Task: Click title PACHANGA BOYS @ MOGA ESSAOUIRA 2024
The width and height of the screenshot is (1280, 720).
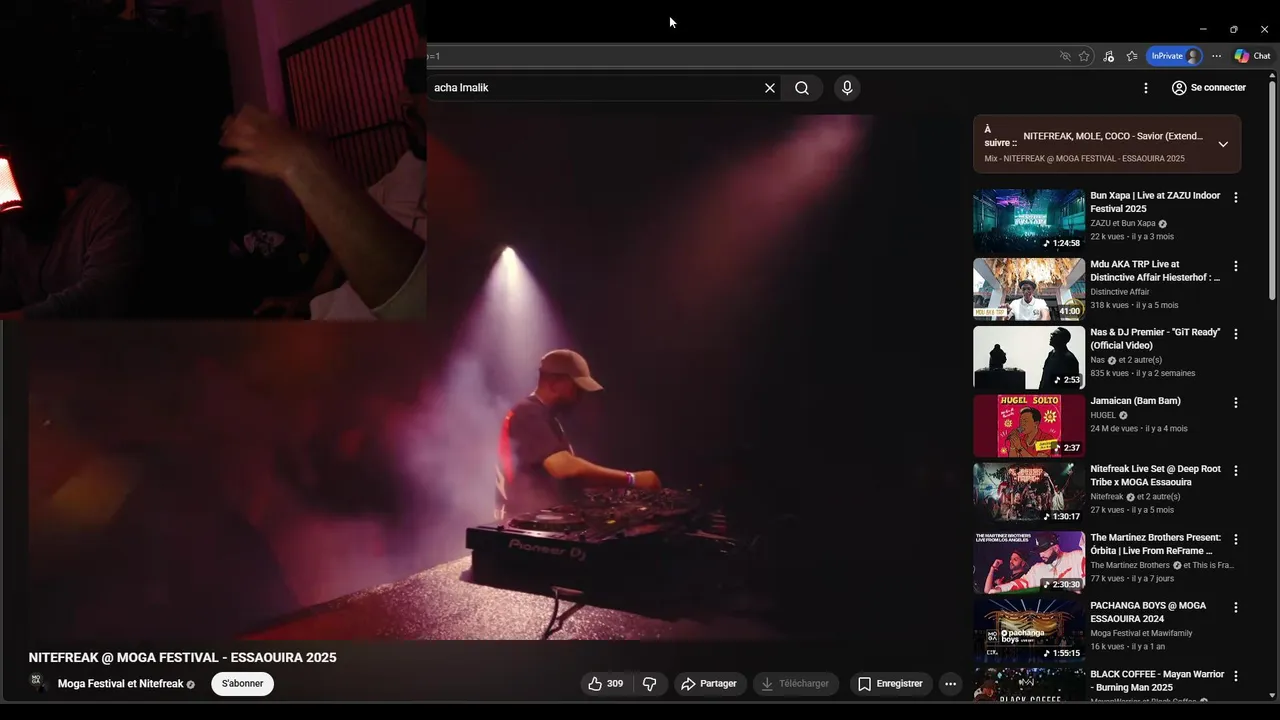Action: [x=1148, y=612]
